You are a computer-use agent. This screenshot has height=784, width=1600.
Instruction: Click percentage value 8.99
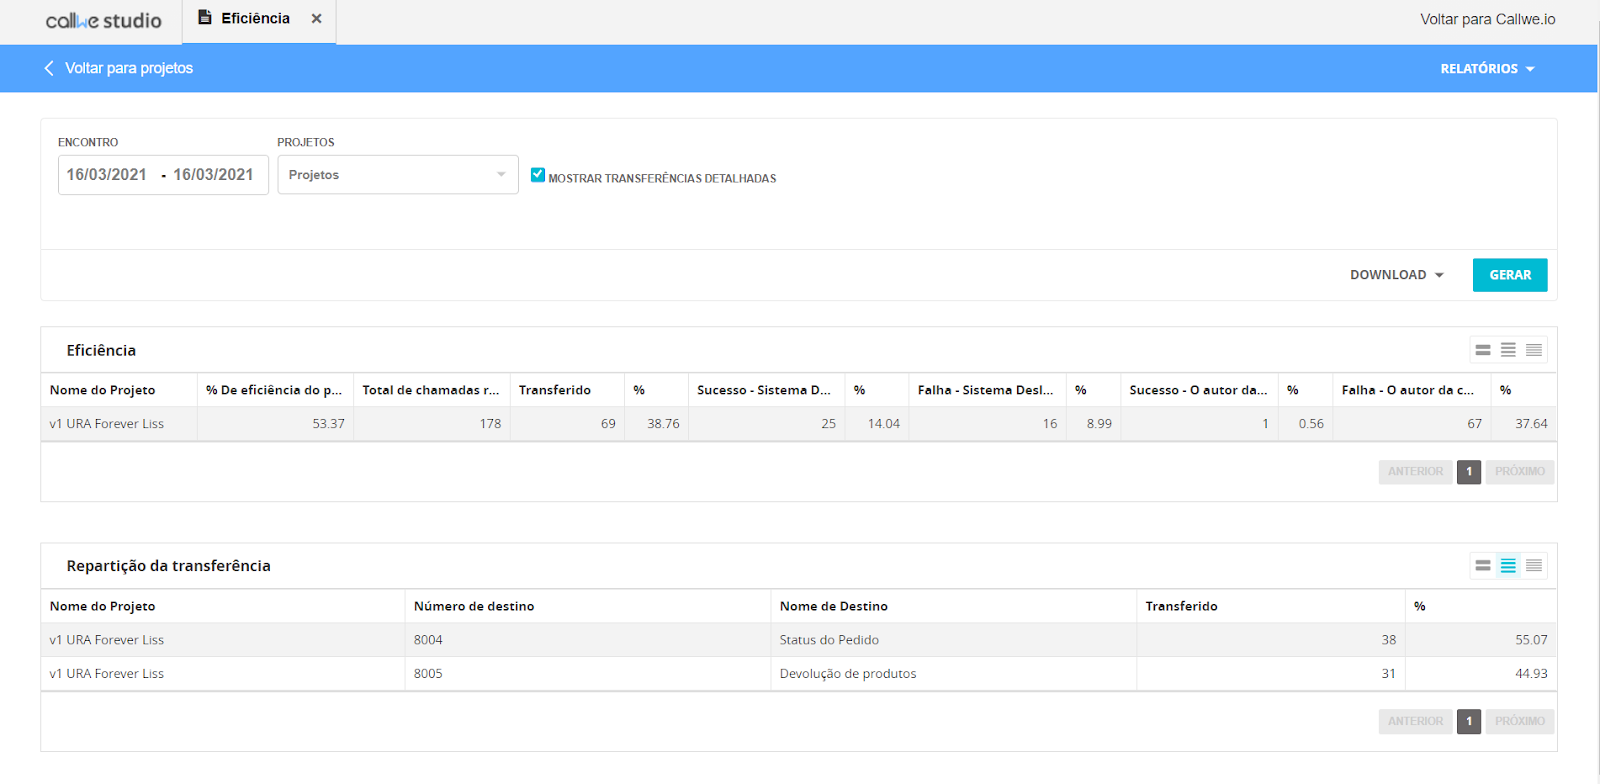point(1099,424)
